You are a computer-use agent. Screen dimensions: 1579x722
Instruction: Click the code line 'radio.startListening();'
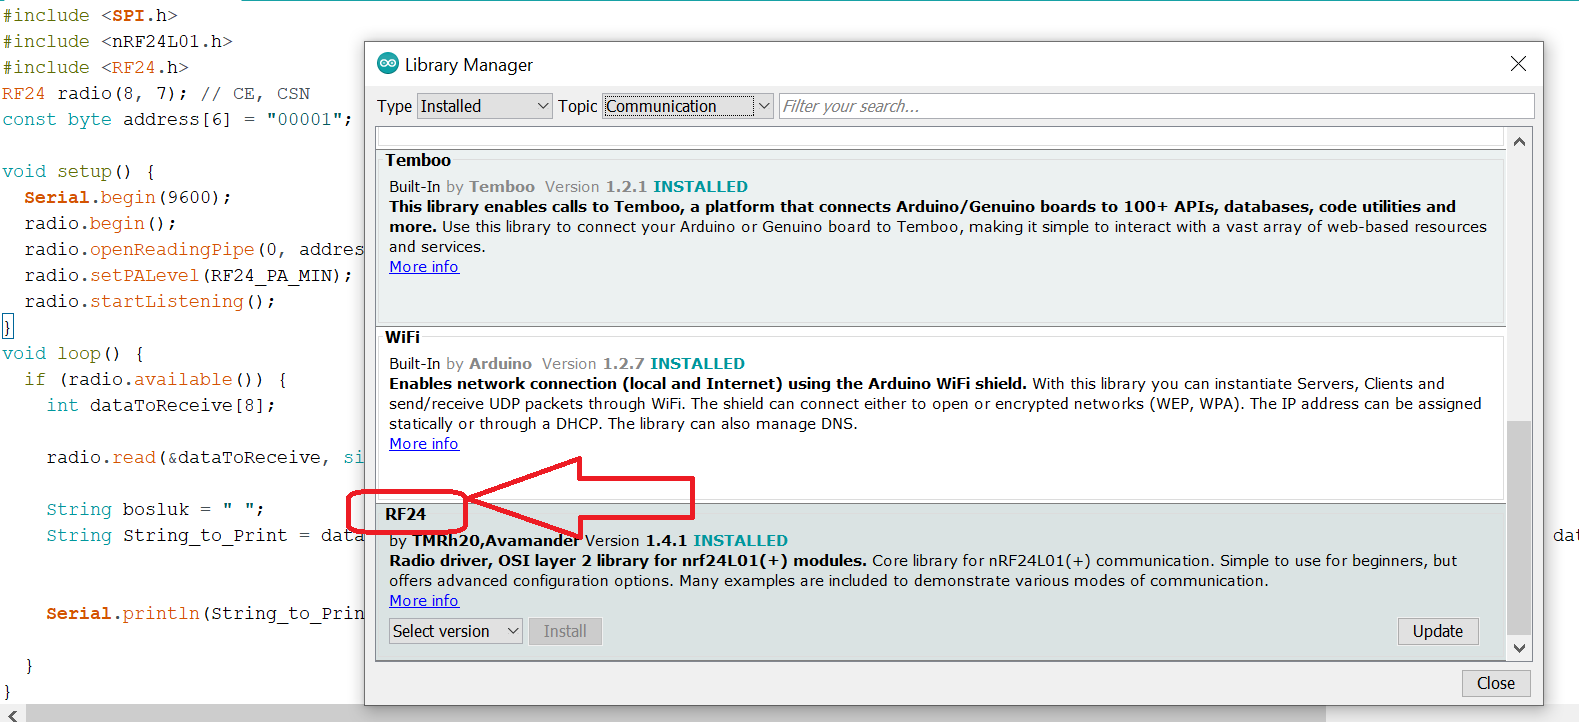click(x=150, y=301)
